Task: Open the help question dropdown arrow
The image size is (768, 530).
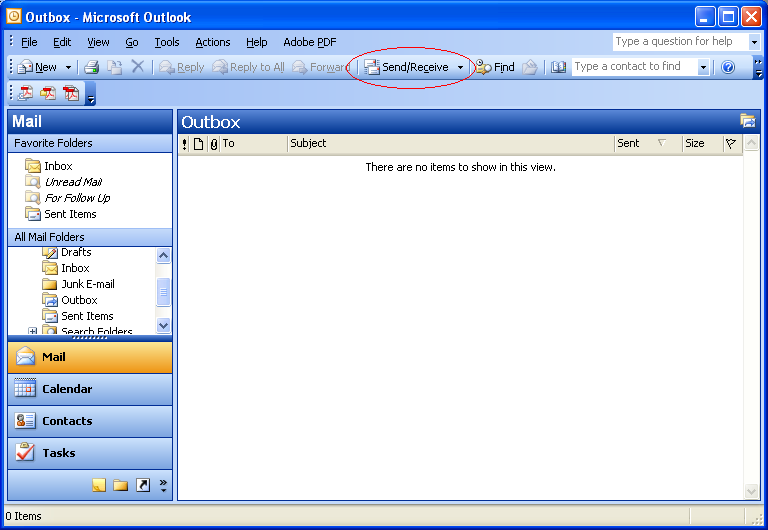Action: tap(754, 42)
